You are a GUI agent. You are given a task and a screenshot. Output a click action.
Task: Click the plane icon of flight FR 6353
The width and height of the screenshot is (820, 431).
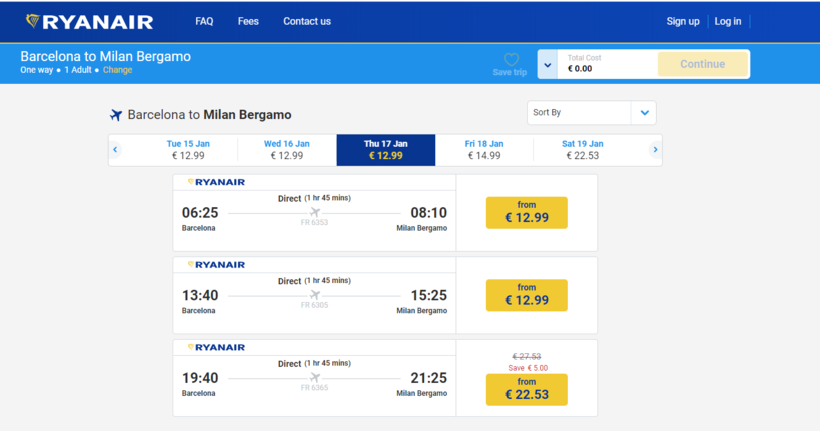(x=314, y=212)
